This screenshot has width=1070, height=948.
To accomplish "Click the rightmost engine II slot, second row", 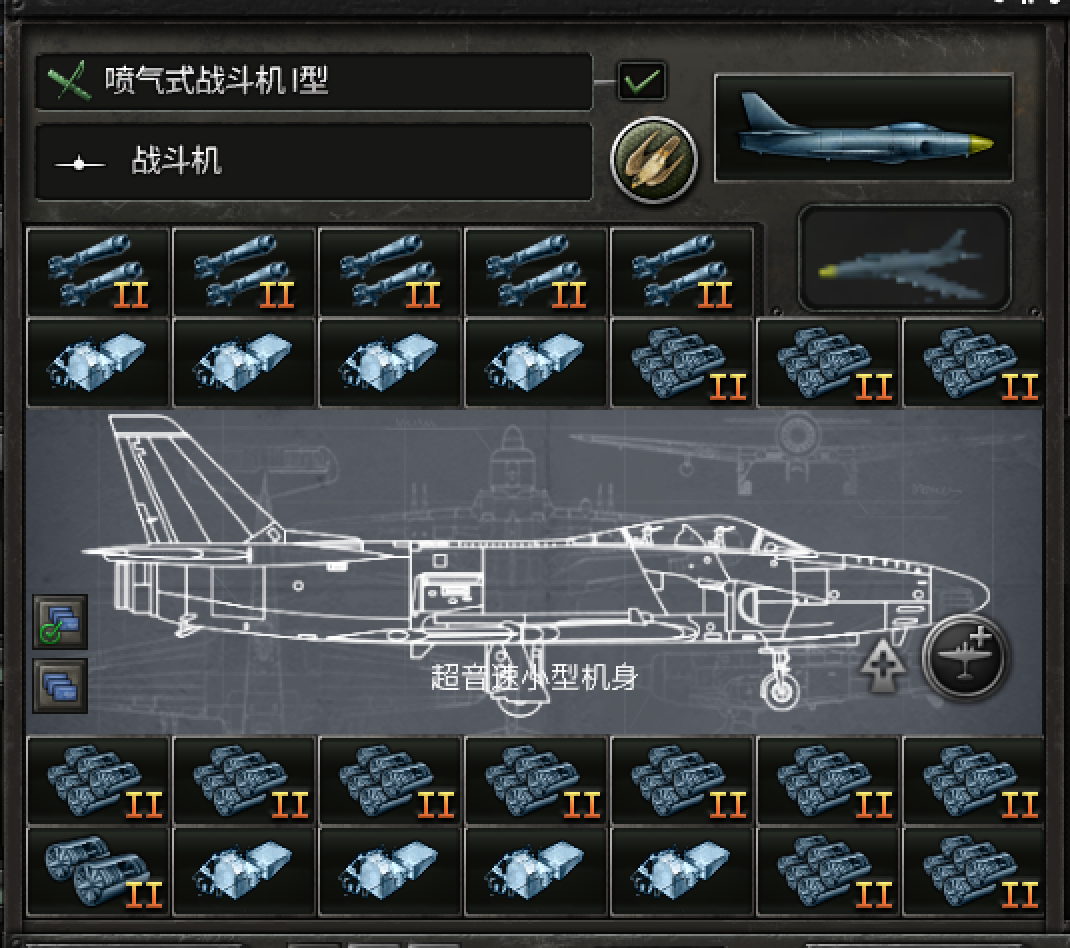I will tap(974, 363).
